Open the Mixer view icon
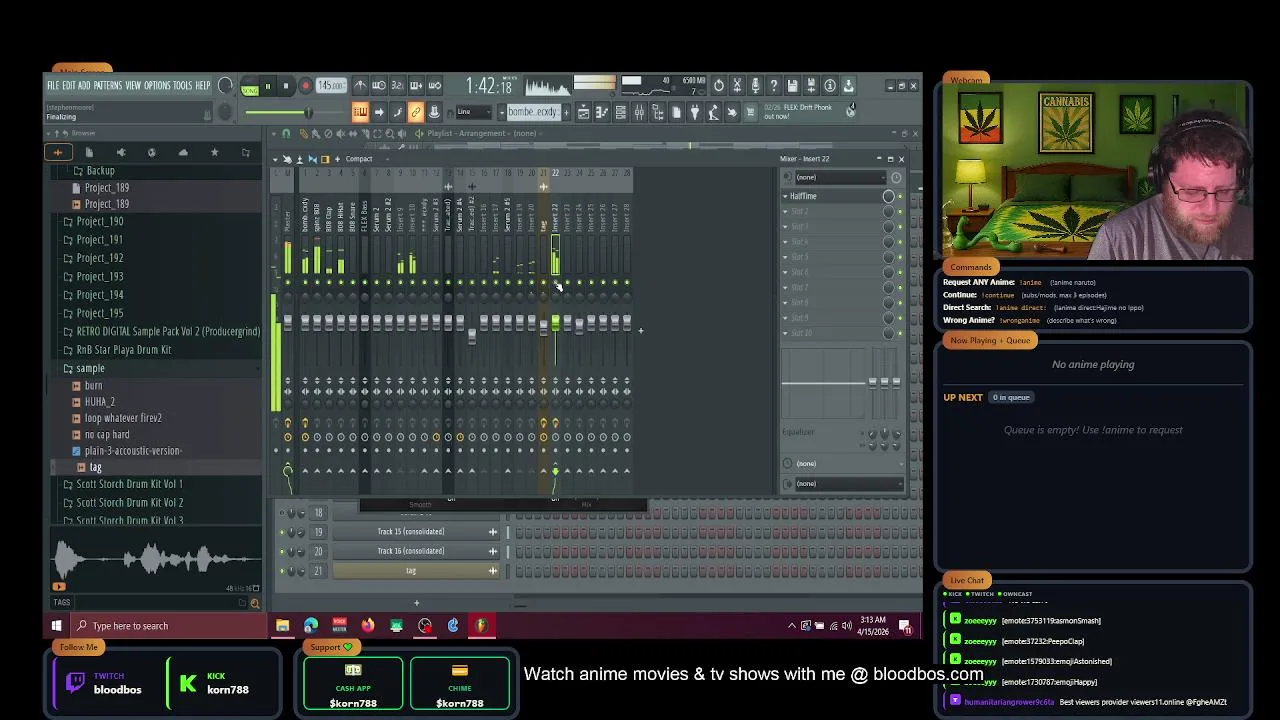The height and width of the screenshot is (720, 1280). [639, 112]
